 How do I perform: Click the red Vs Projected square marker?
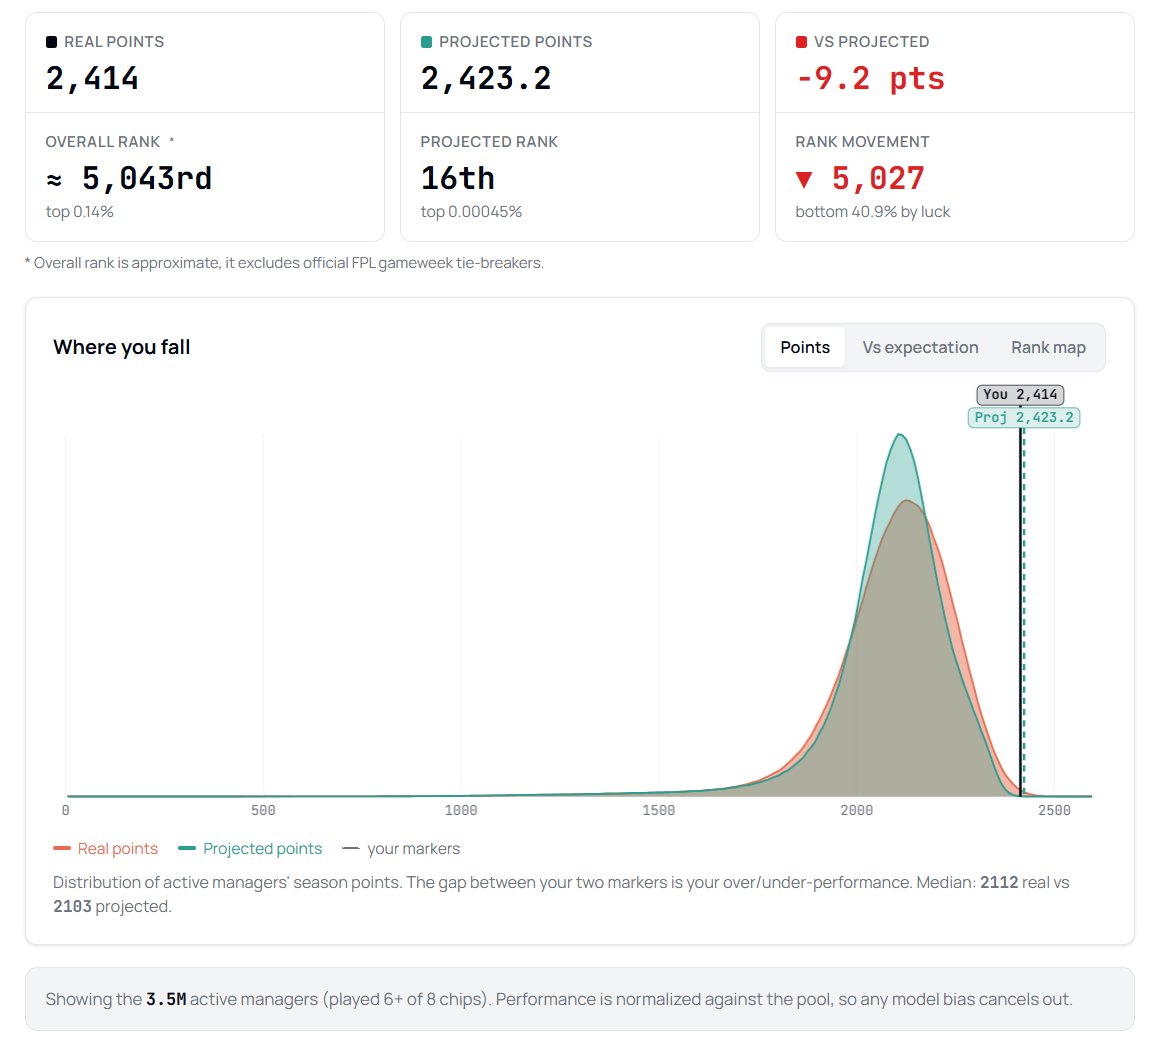point(801,42)
